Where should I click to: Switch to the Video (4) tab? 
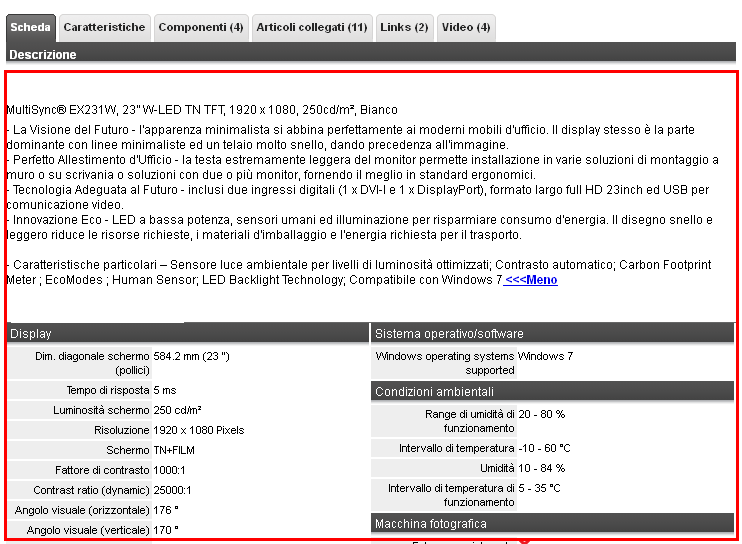tap(466, 27)
